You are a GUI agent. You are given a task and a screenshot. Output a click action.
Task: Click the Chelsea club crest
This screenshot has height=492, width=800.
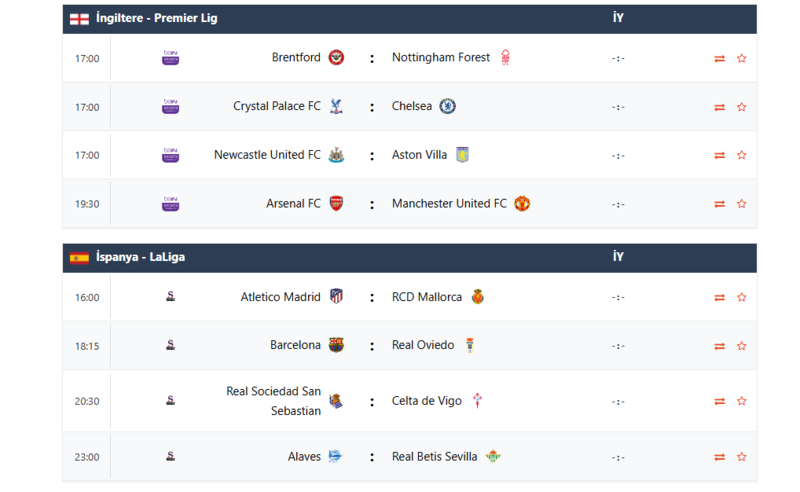[x=448, y=106]
